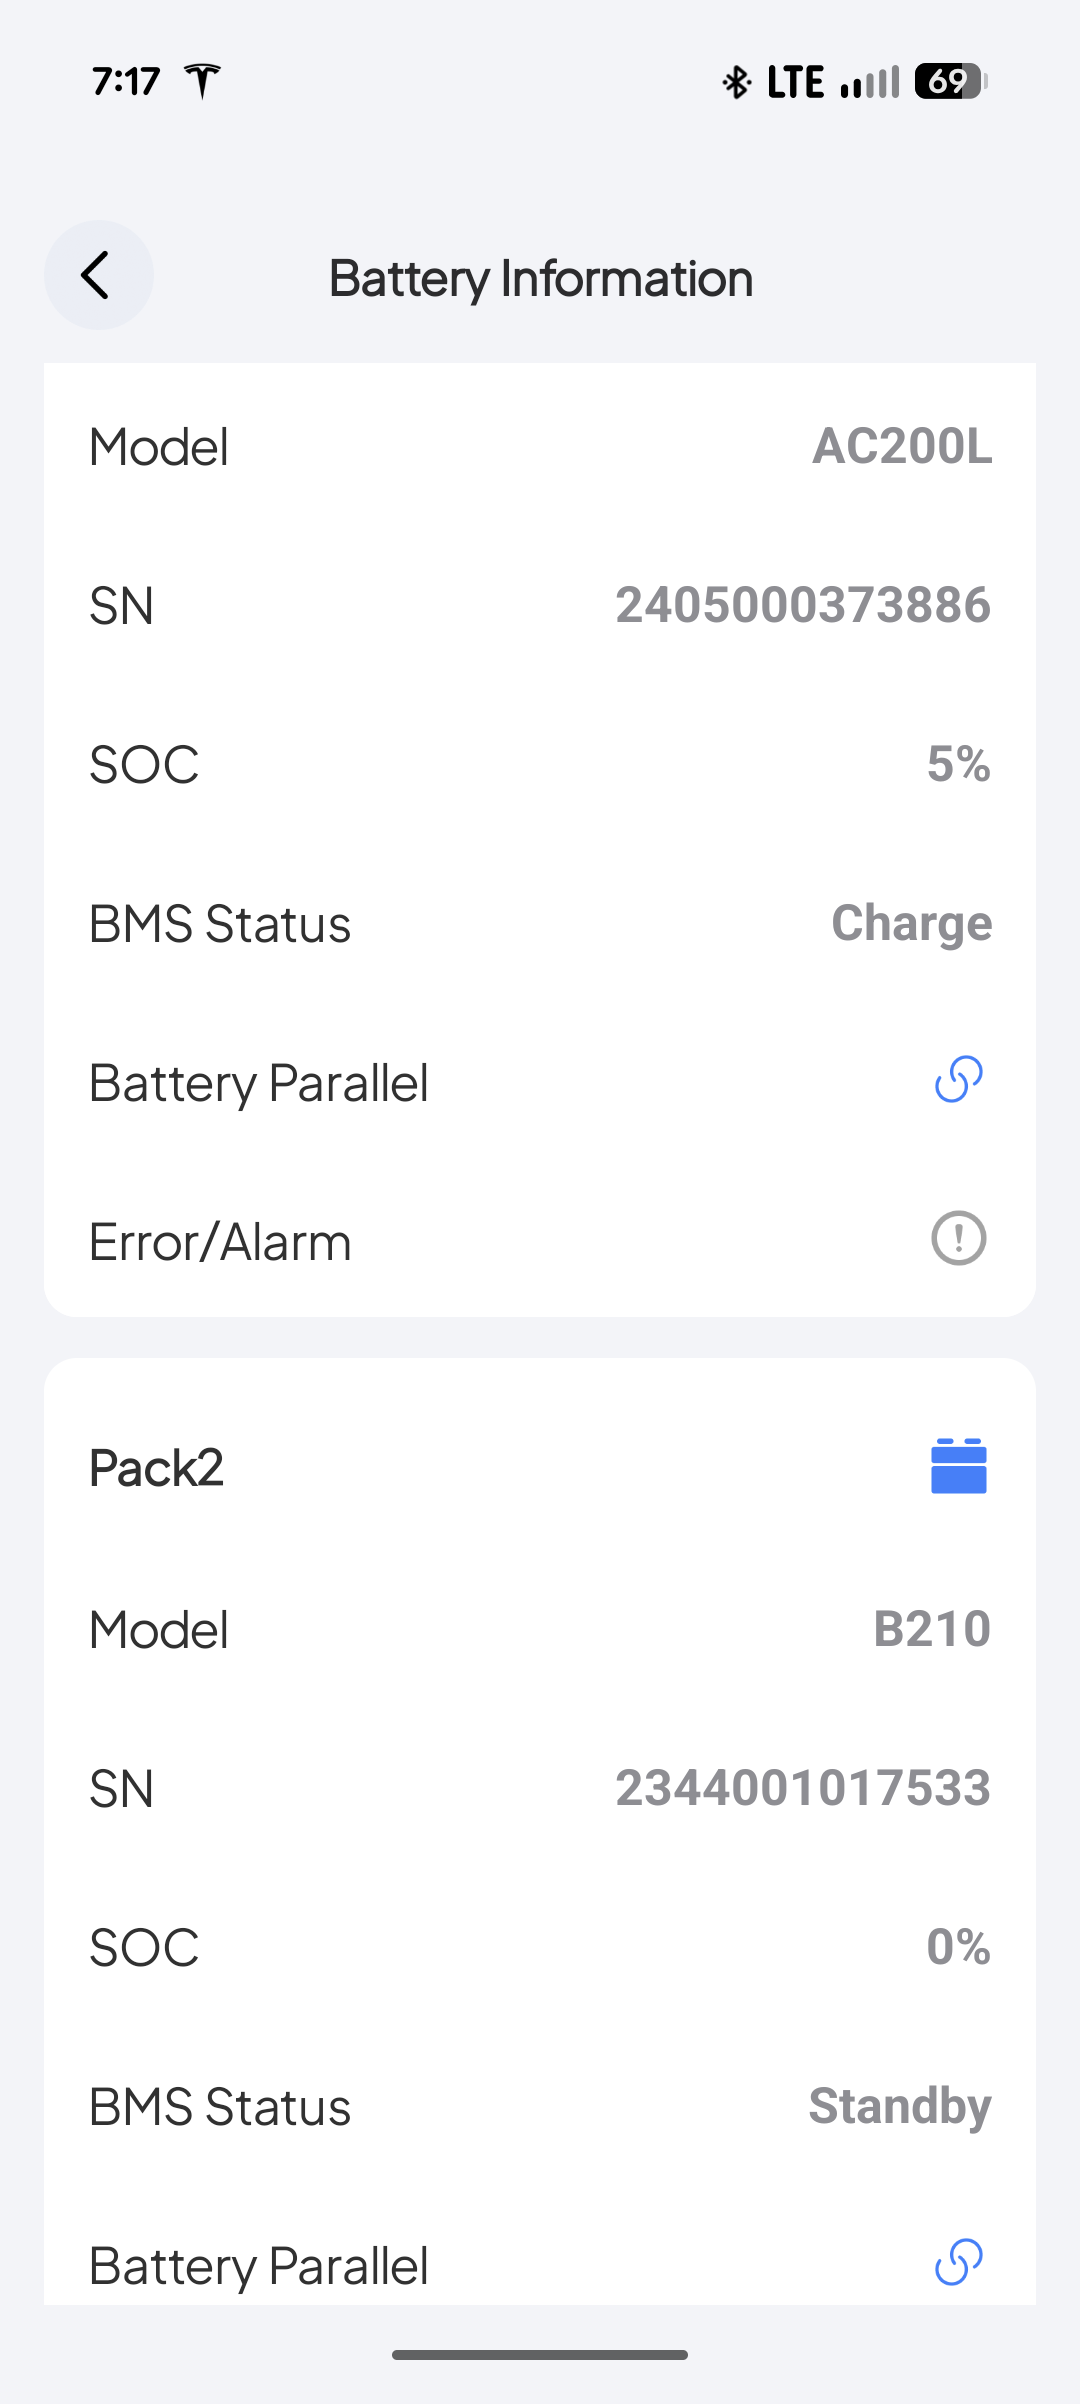Tap Pack2 Battery Parallel link icon

click(x=958, y=2262)
